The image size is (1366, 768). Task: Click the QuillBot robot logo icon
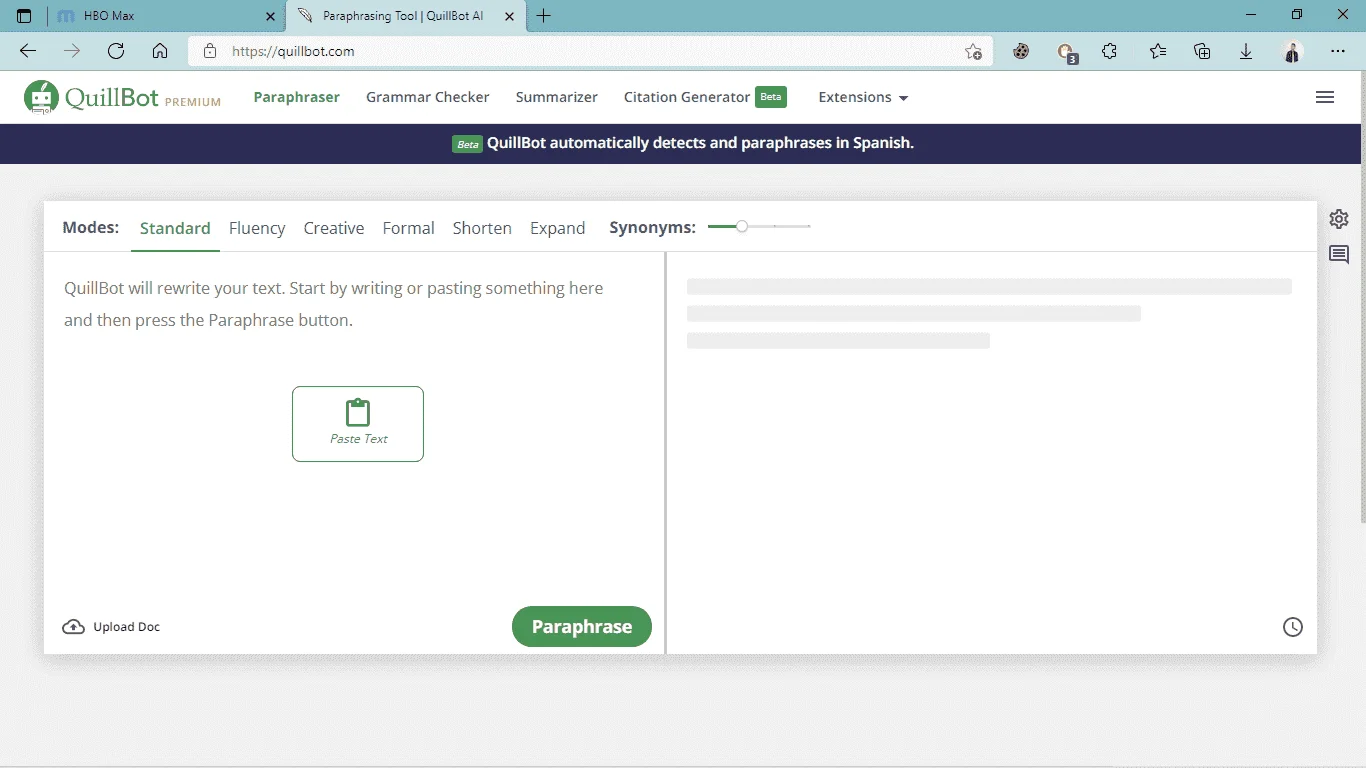(41, 97)
